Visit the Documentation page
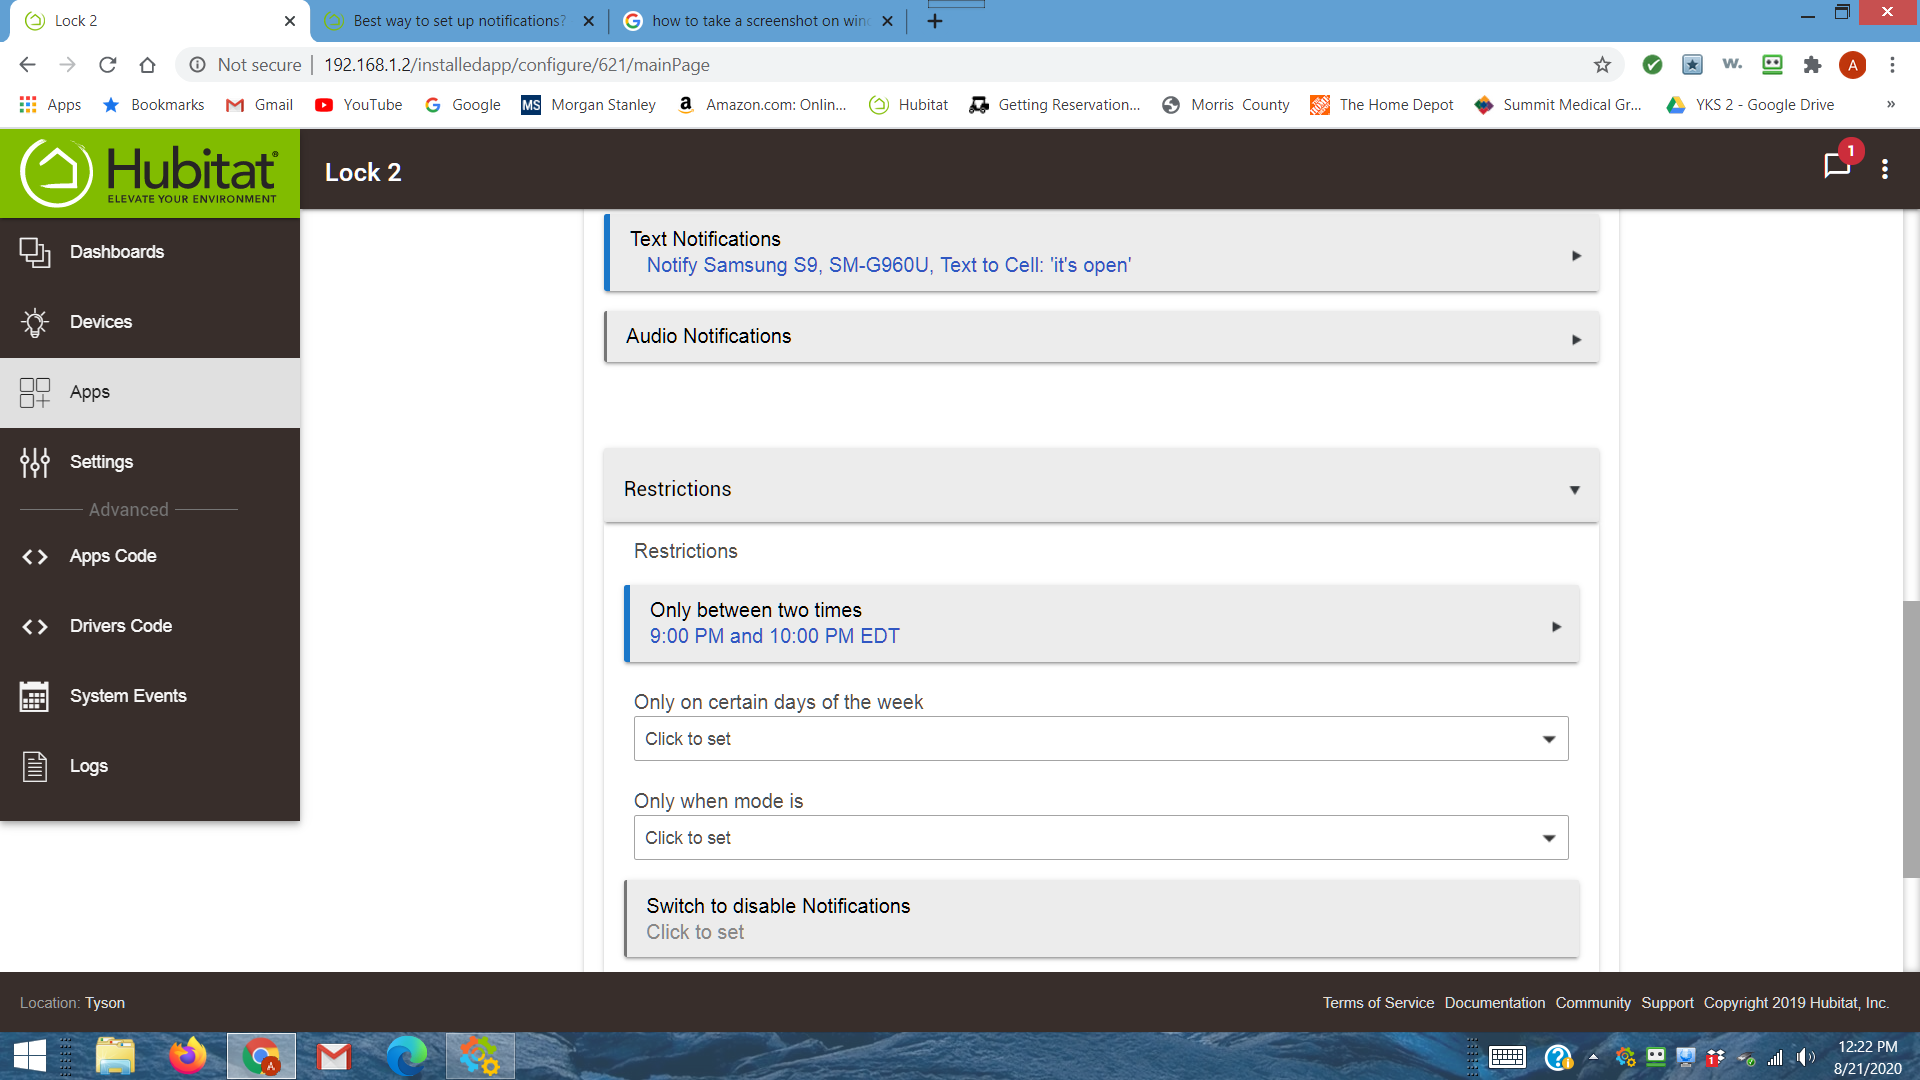 point(1494,1002)
